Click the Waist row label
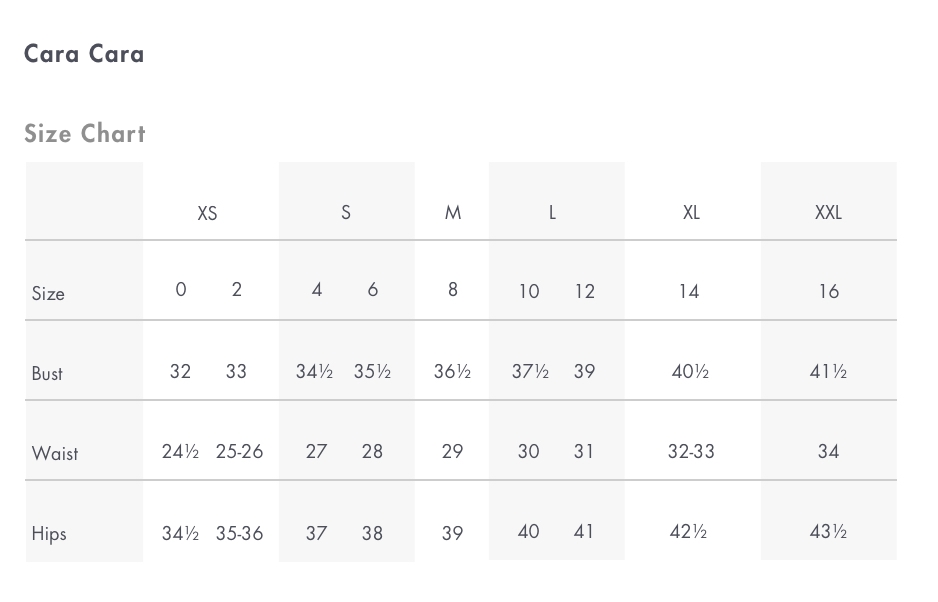Image resolution: width=938 pixels, height=602 pixels. (x=54, y=453)
